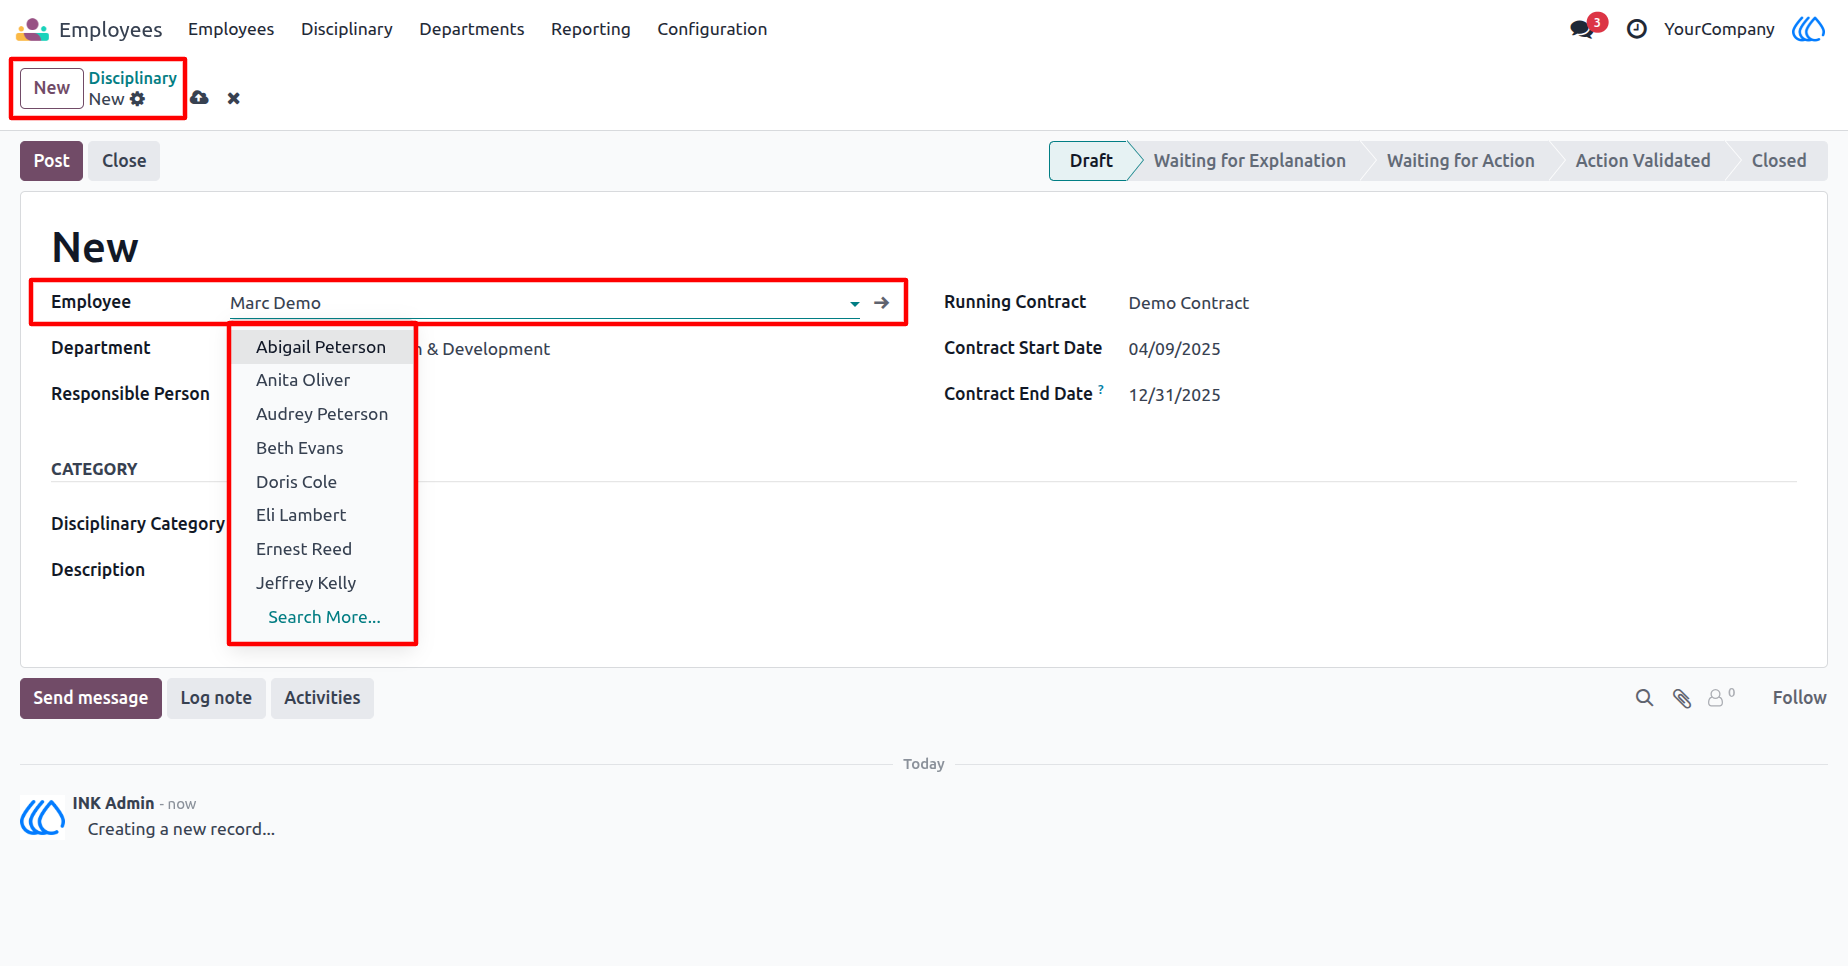This screenshot has width=1848, height=966.
Task: Open the Reporting menu
Action: pyautogui.click(x=591, y=29)
